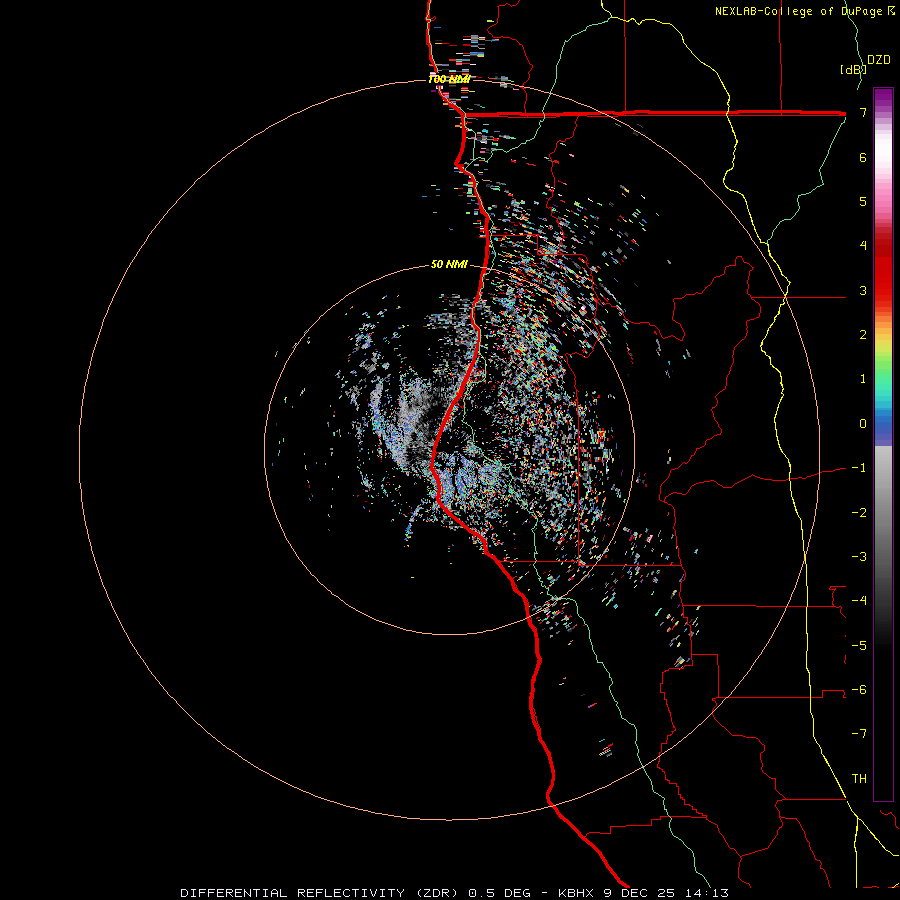Select the 5 value on the scale

pyautogui.click(x=863, y=201)
